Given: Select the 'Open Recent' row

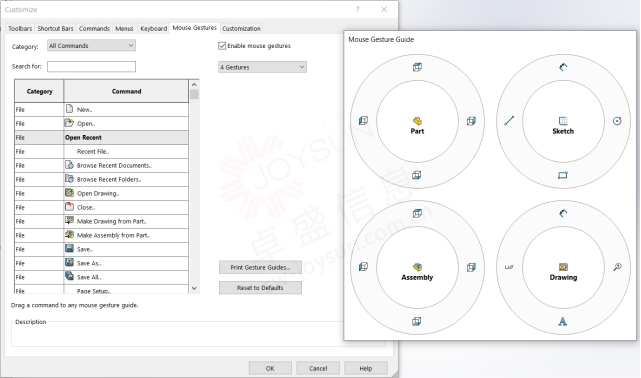Looking at the screenshot, I should pyautogui.click(x=101, y=137).
